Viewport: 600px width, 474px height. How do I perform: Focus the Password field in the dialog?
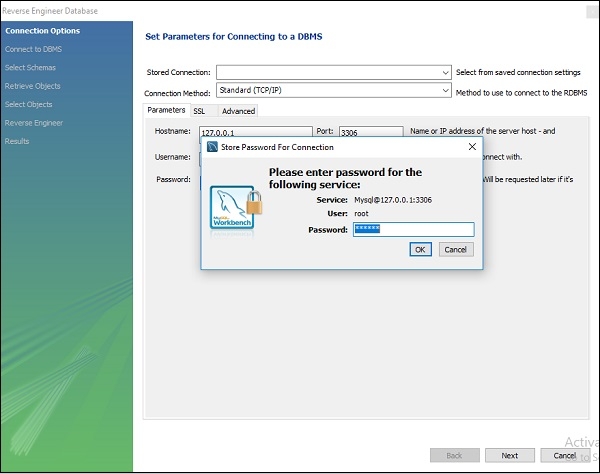coord(414,229)
